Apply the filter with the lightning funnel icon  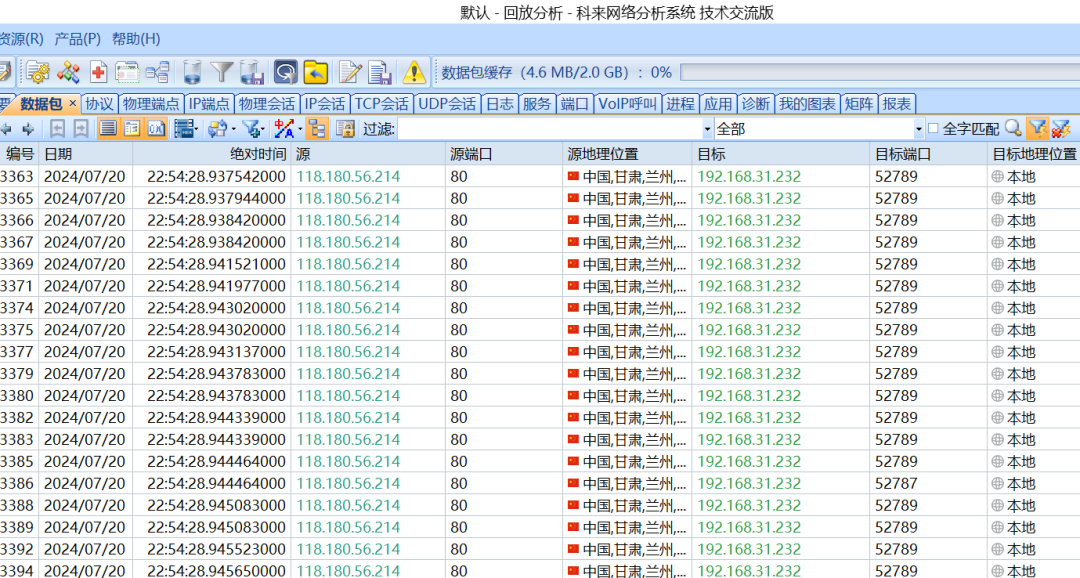click(1038, 128)
